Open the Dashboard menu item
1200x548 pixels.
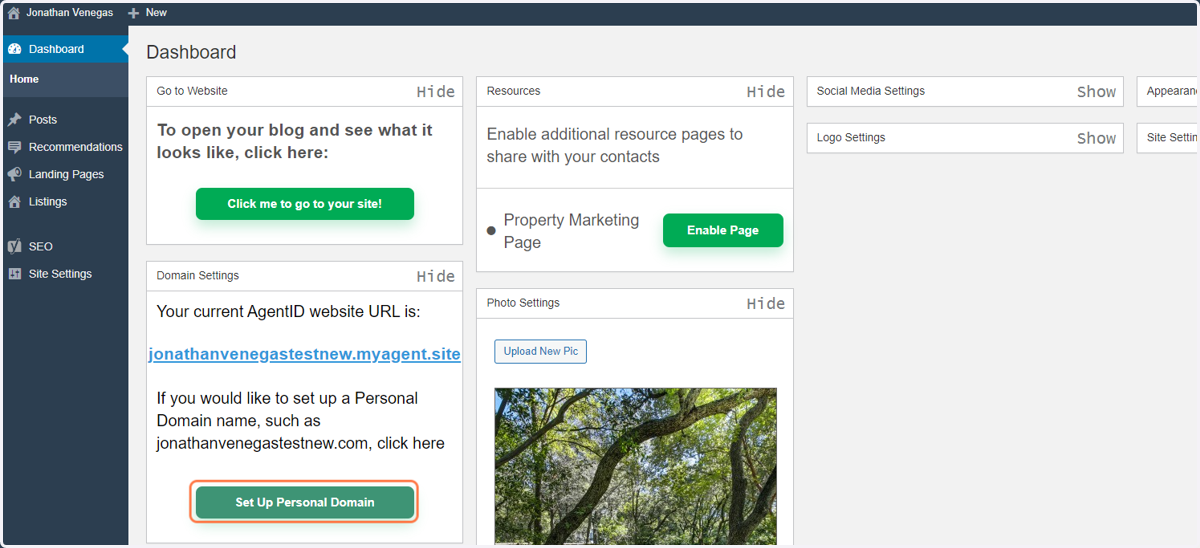pyautogui.click(x=64, y=49)
